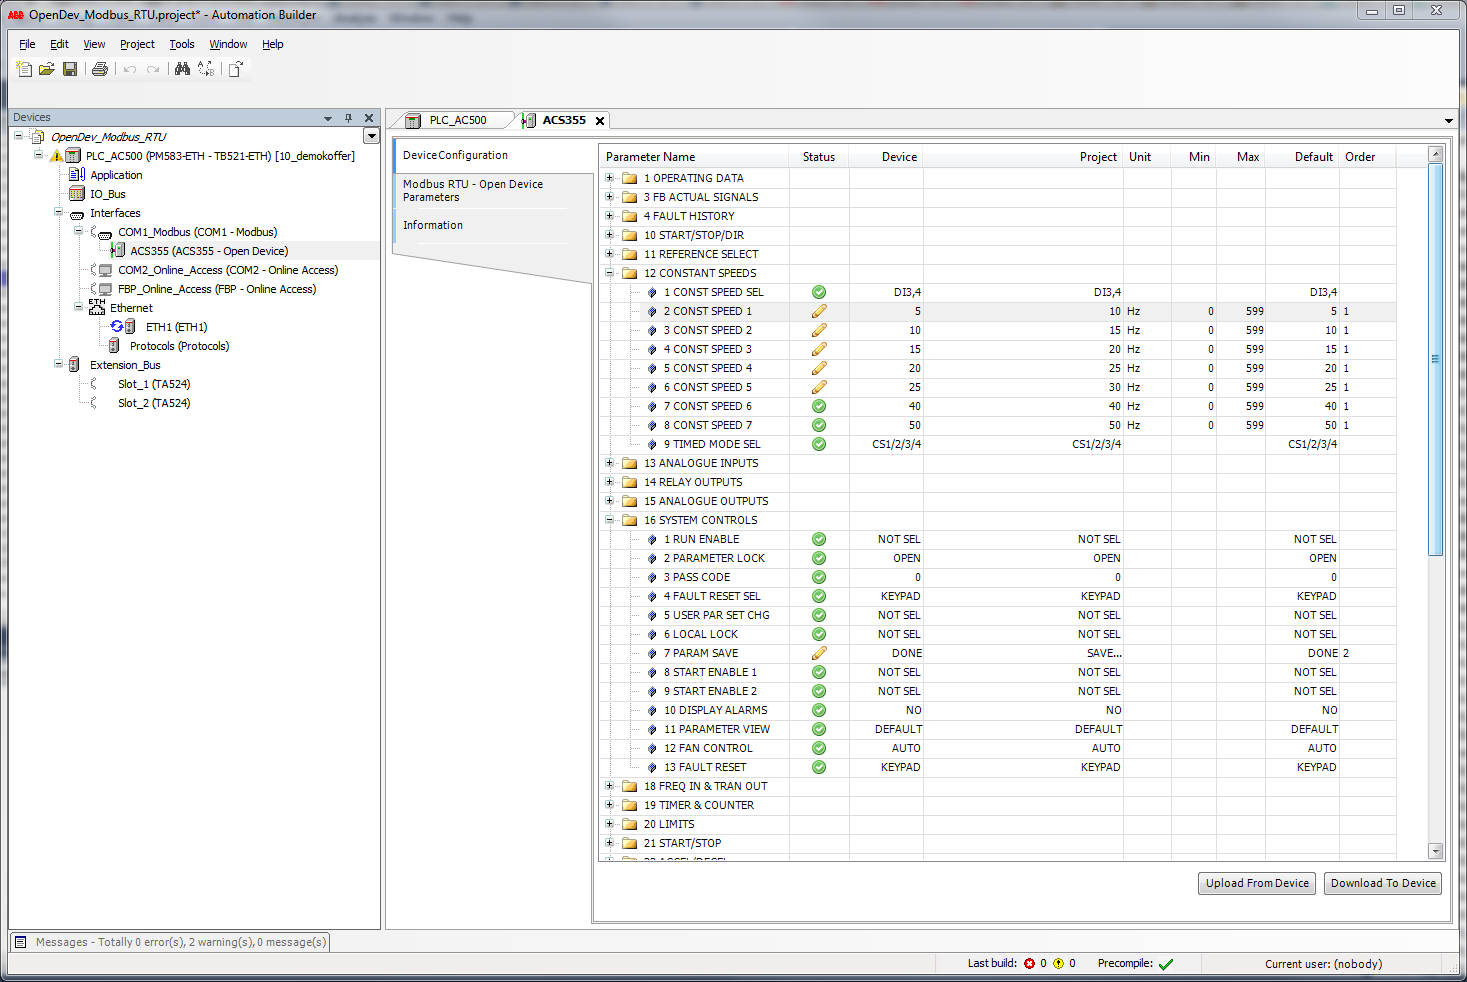Screen dimensions: 1467x982
Task: Select Protocols (Protocols) tree item
Action: [179, 346]
